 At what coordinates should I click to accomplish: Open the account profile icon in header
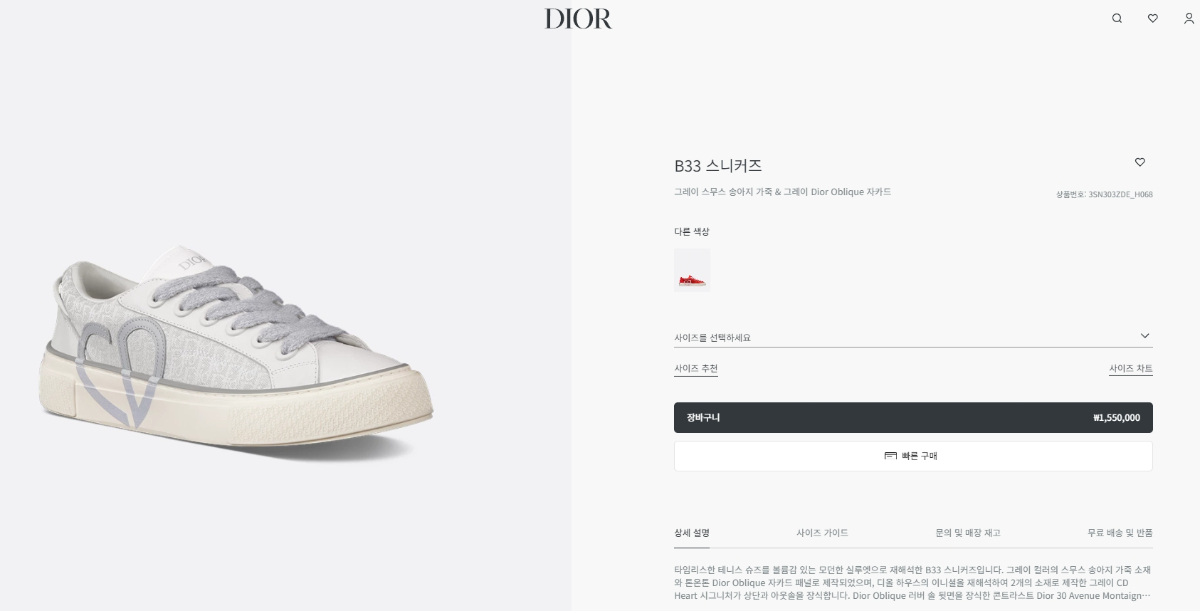[x=1188, y=18]
